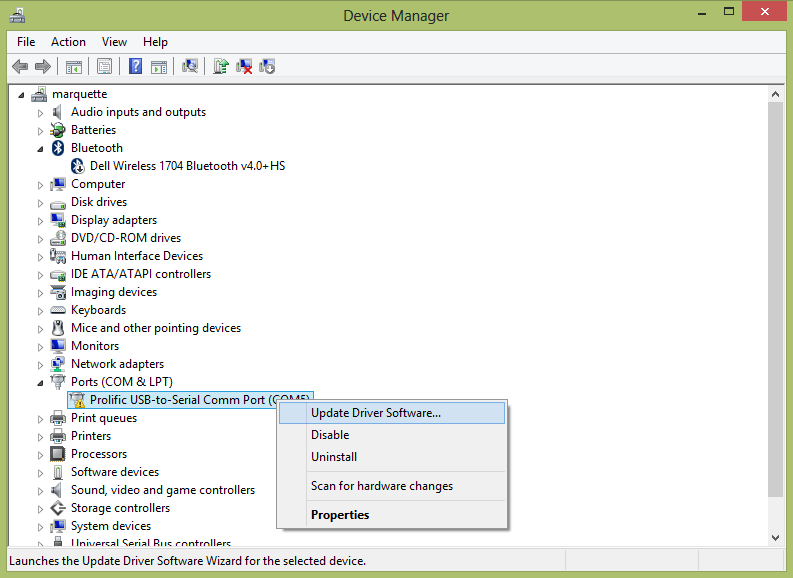Select the Dell Wireless 1704 Bluetooth v4.0+HS entry
This screenshot has width=793, height=578.
(x=187, y=166)
